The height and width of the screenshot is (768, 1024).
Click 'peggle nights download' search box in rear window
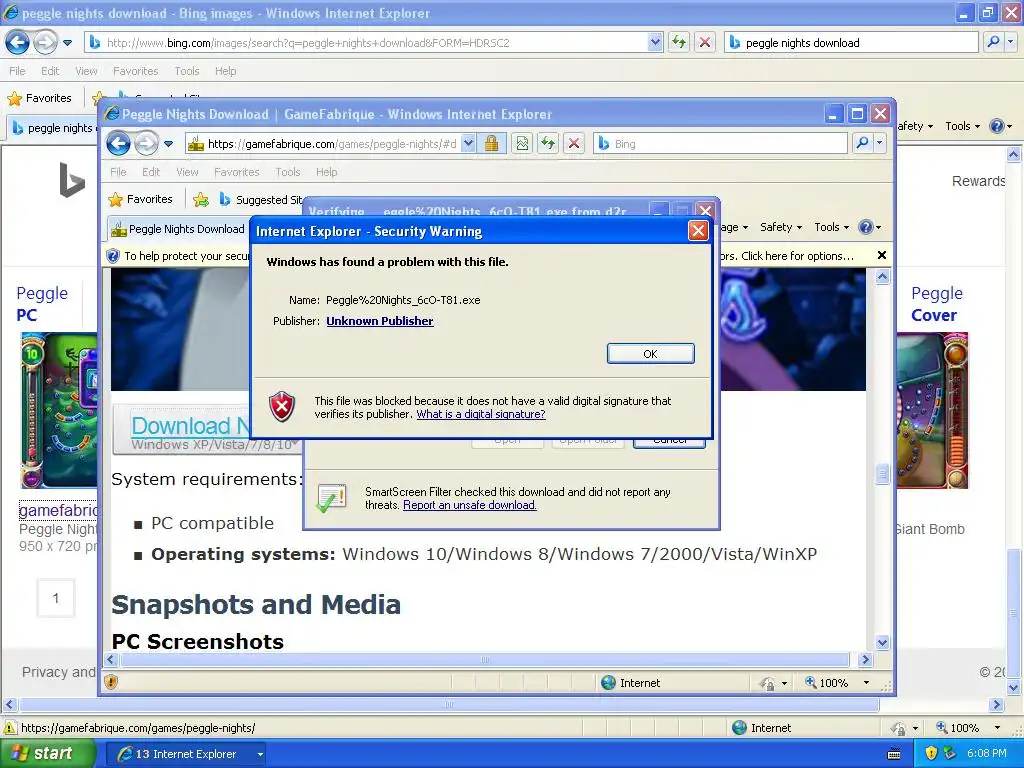coord(852,43)
